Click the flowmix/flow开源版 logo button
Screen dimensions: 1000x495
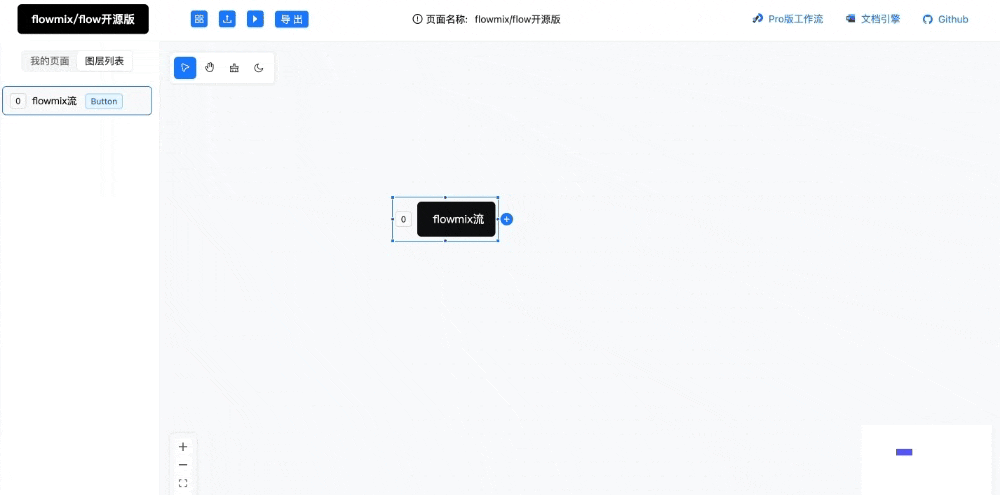(x=83, y=19)
